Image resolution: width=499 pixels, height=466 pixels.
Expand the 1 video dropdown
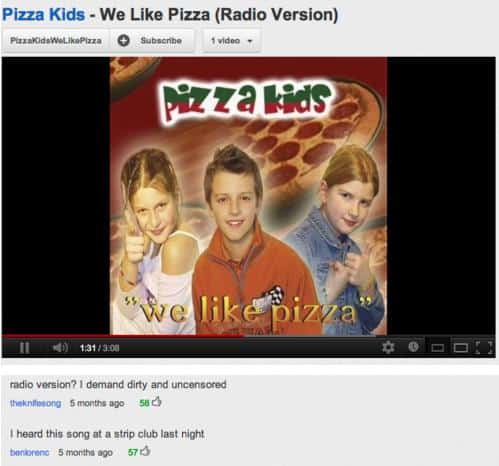tap(231, 41)
